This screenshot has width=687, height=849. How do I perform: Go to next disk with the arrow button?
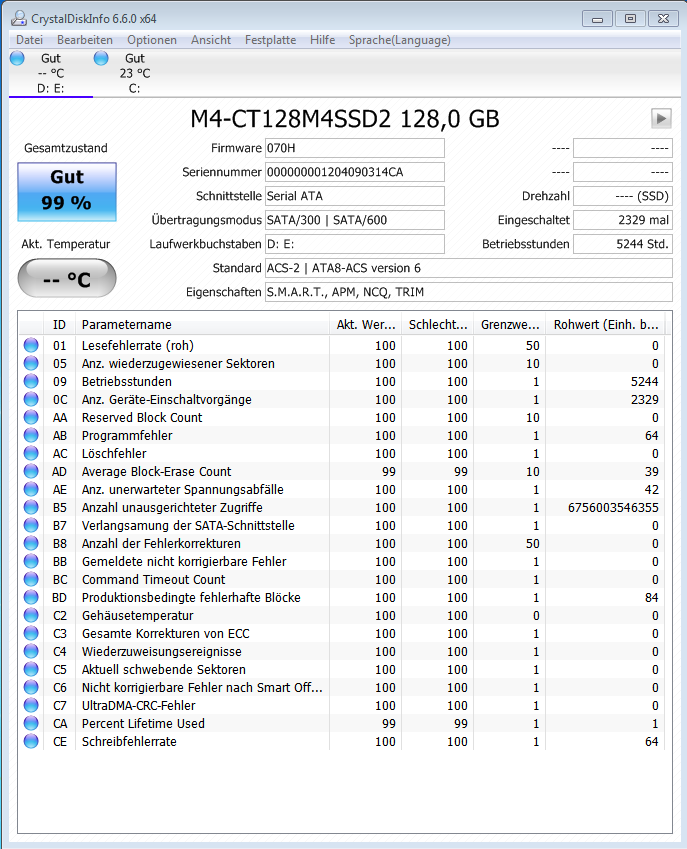tap(661, 118)
